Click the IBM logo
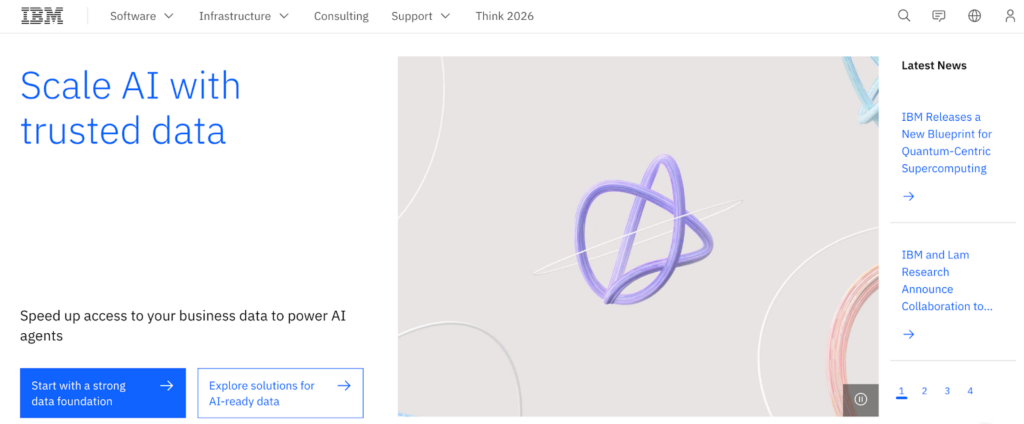 (42, 16)
